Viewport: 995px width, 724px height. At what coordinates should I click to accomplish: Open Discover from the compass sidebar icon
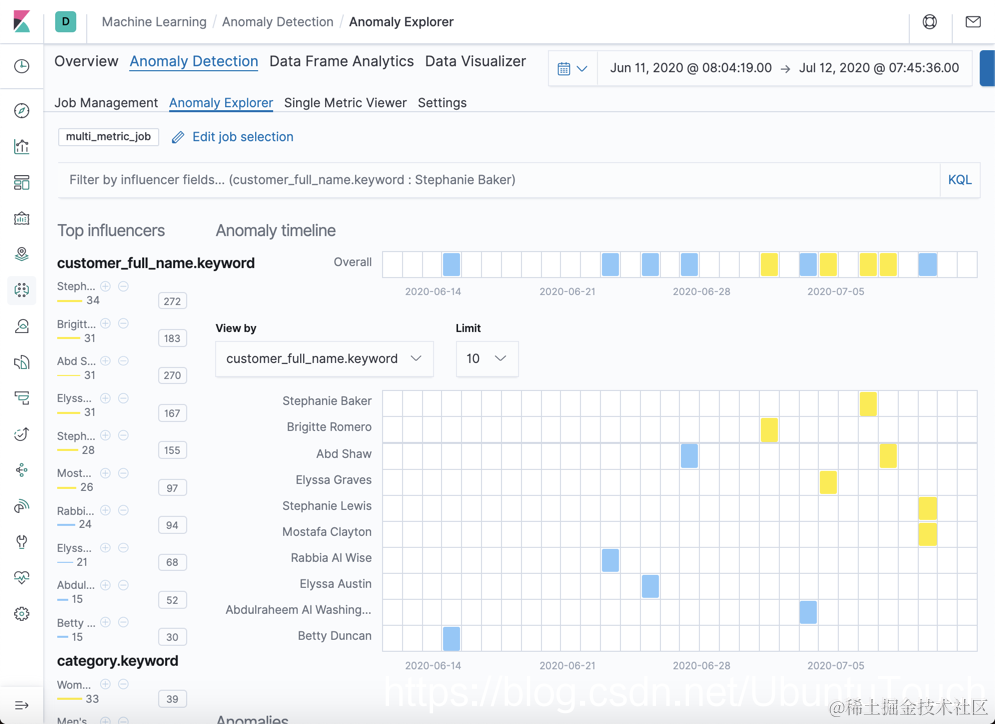(x=22, y=110)
